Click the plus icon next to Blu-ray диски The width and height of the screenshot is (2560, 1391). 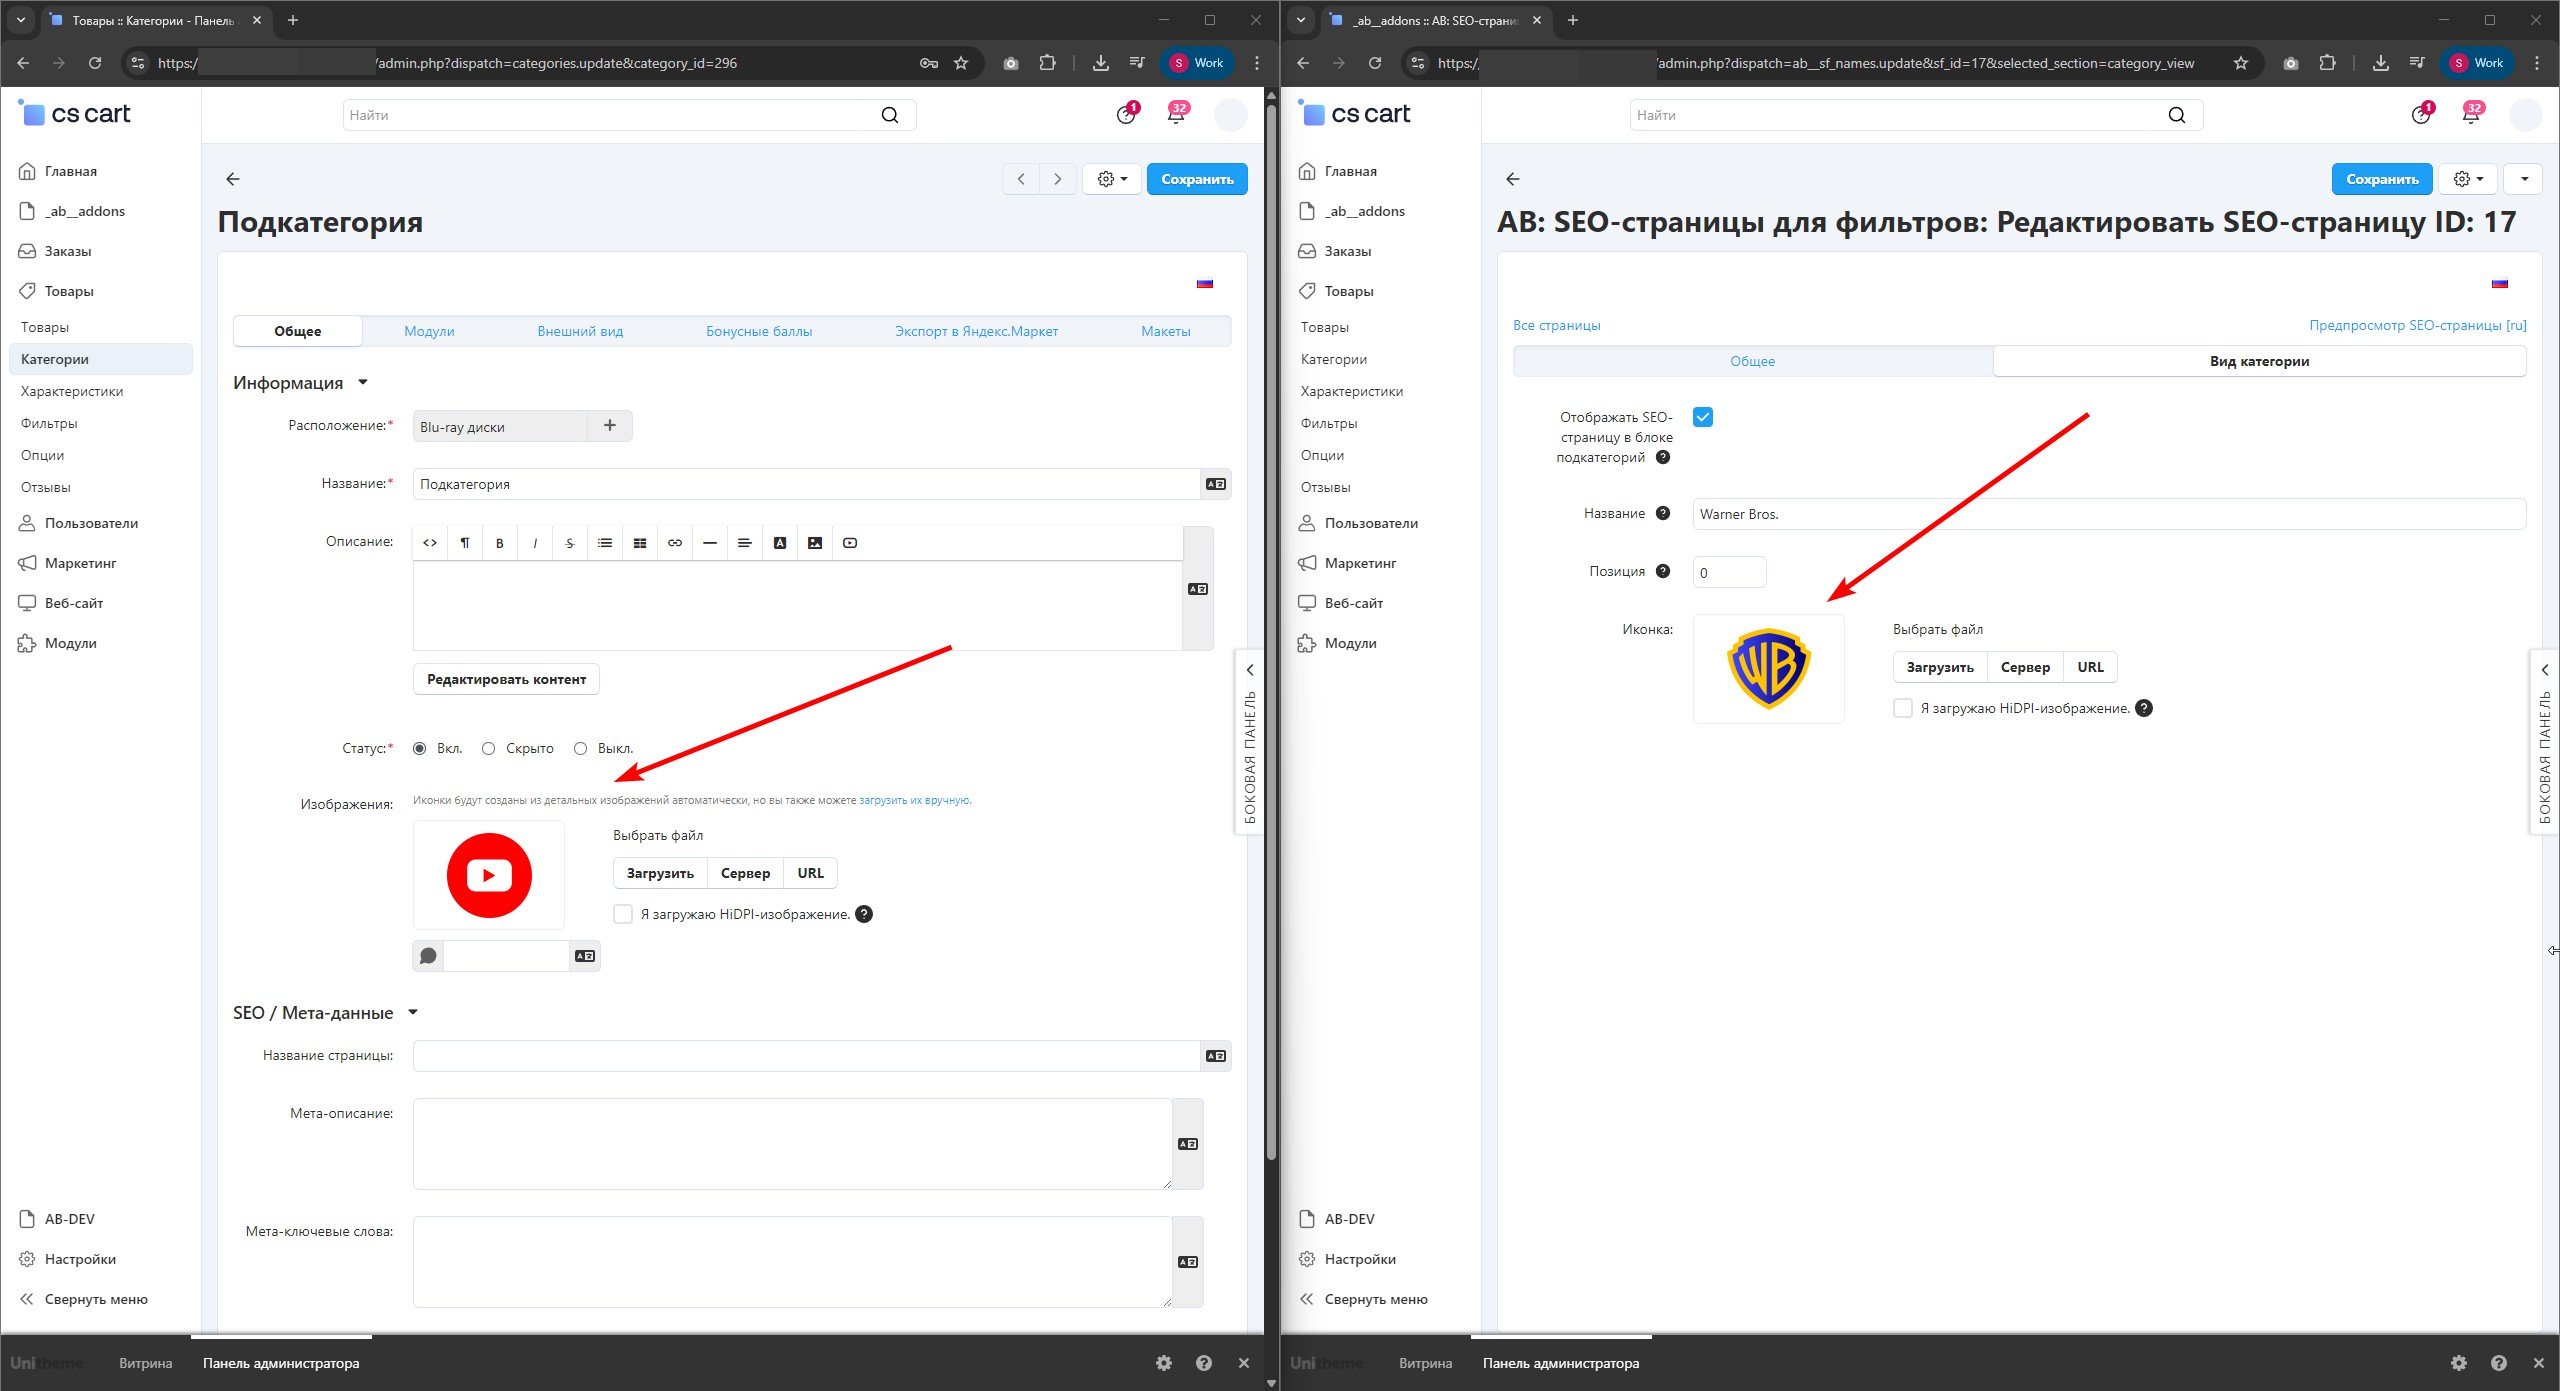(x=610, y=426)
